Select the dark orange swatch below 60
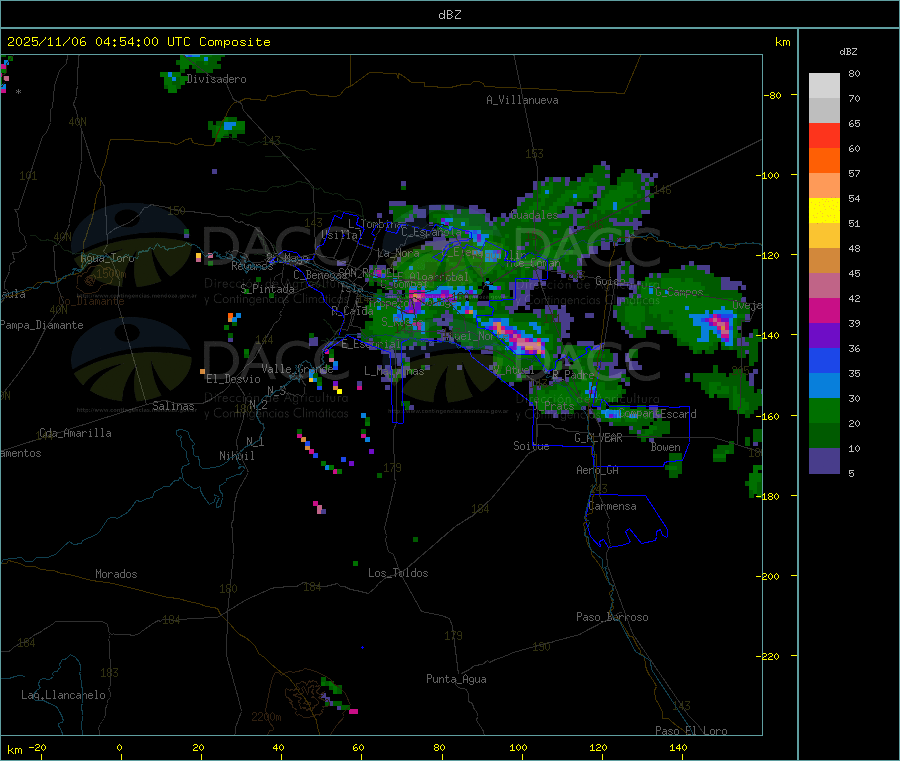The width and height of the screenshot is (900, 761). coord(824,161)
